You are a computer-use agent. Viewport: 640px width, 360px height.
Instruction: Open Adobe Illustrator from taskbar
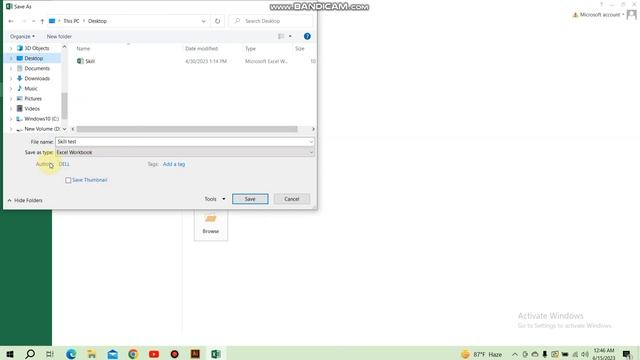(x=195, y=354)
